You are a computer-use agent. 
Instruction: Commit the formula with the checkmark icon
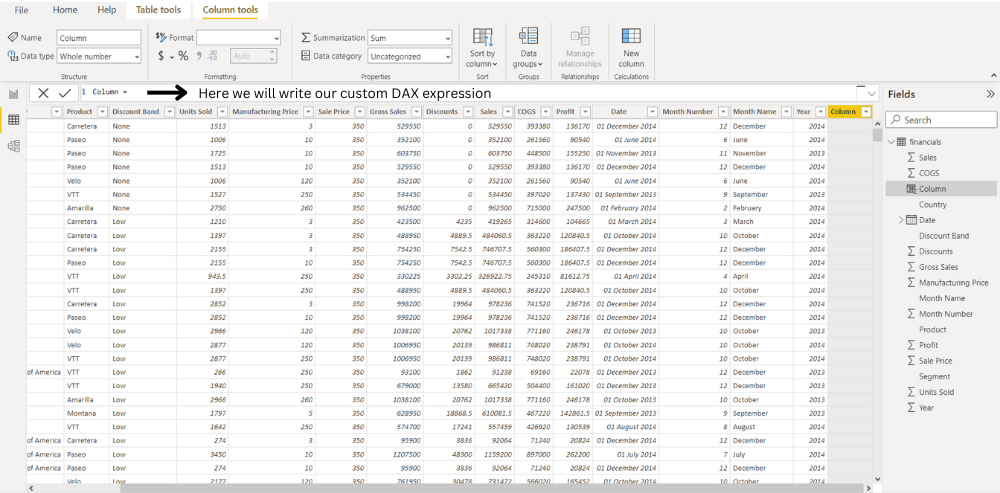tap(65, 92)
